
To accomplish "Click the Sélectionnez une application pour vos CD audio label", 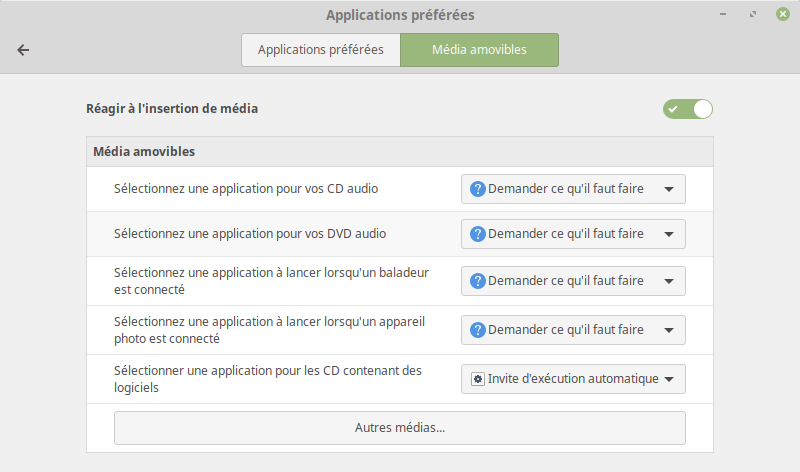I will point(246,189).
